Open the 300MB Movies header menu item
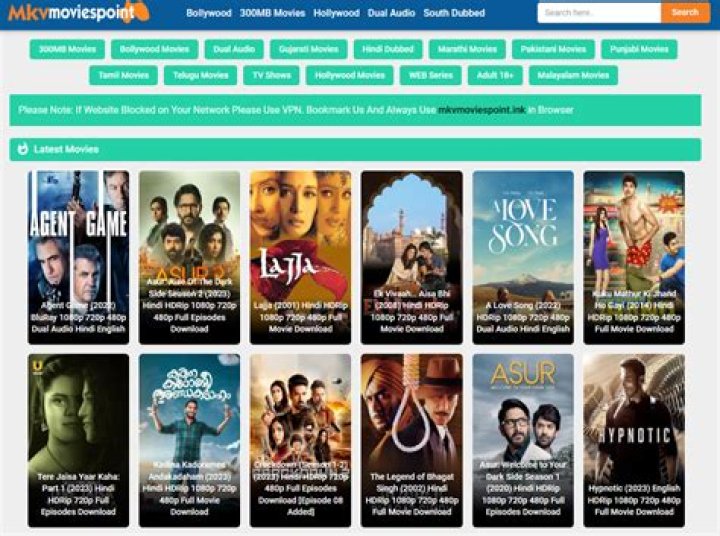 coord(272,13)
